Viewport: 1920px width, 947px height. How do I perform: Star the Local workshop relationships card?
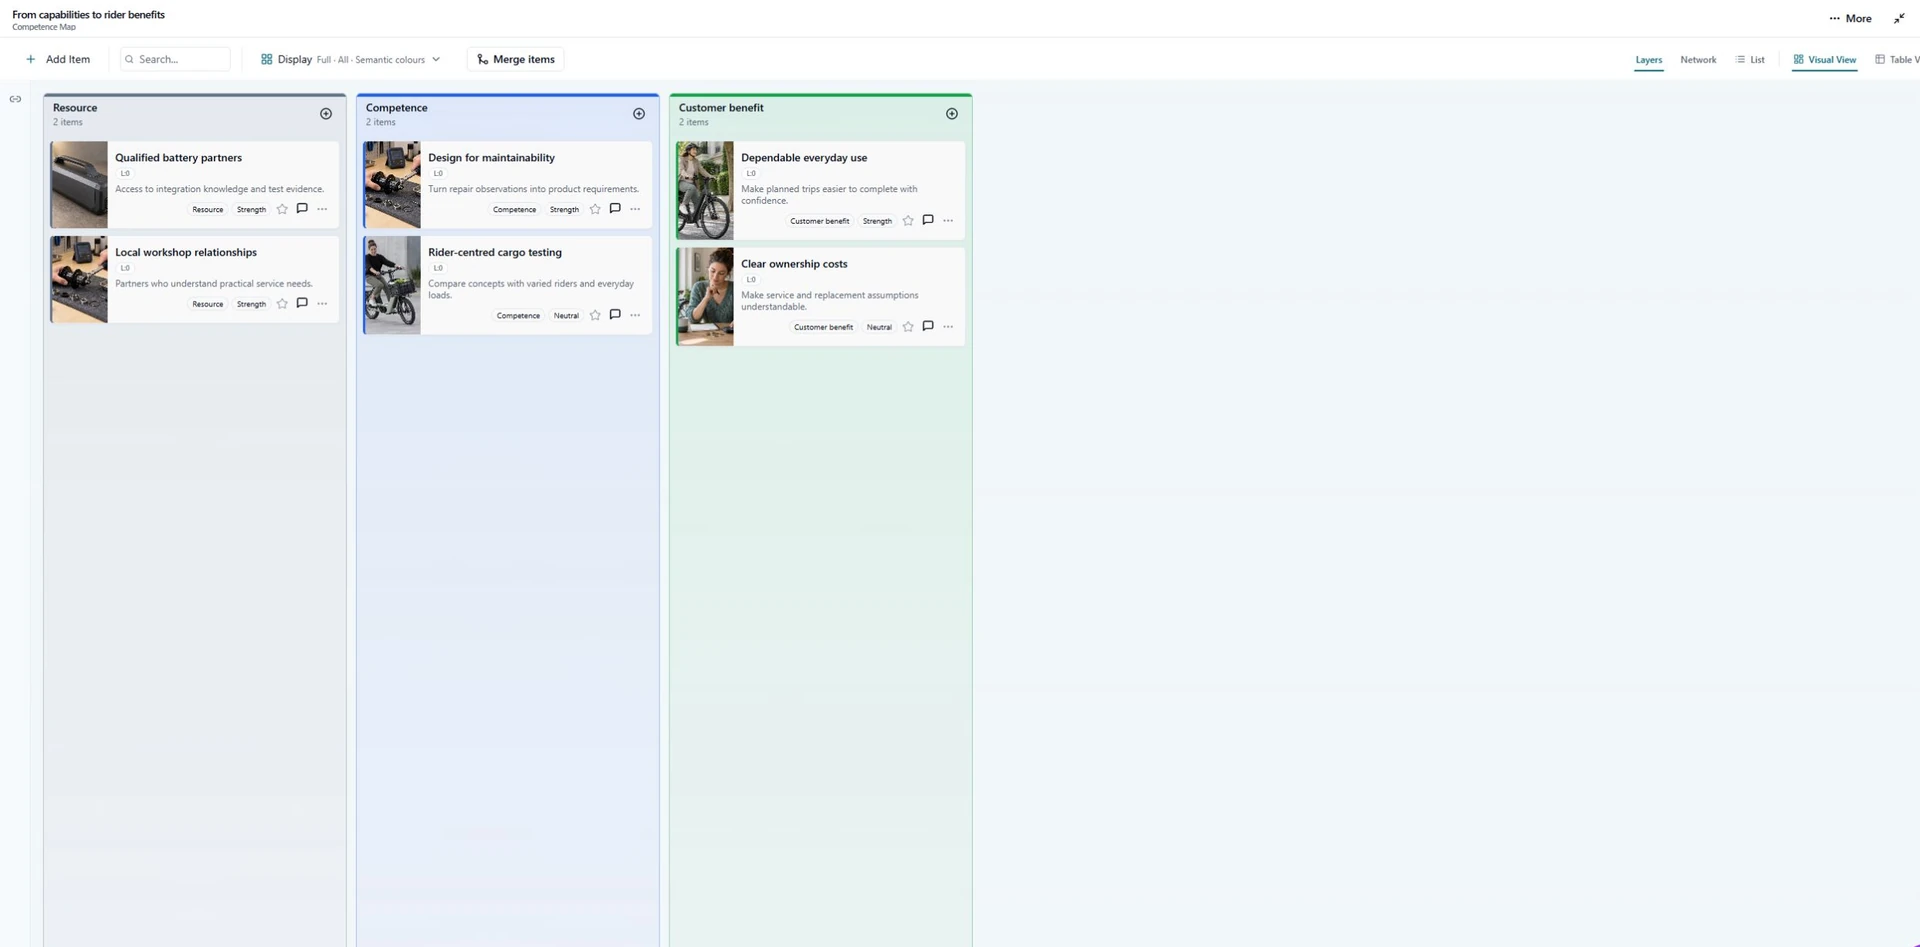[x=282, y=304]
